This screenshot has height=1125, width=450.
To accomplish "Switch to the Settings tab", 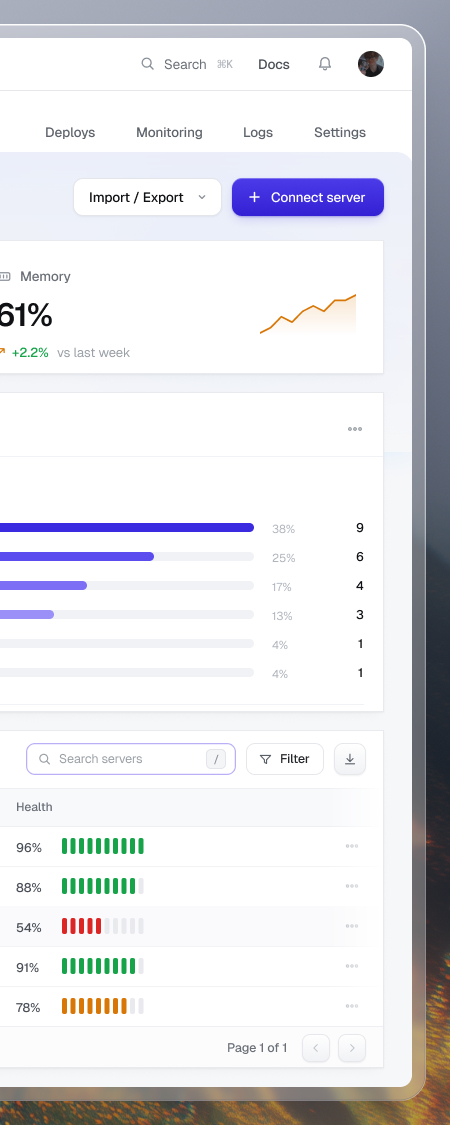I will point(340,132).
